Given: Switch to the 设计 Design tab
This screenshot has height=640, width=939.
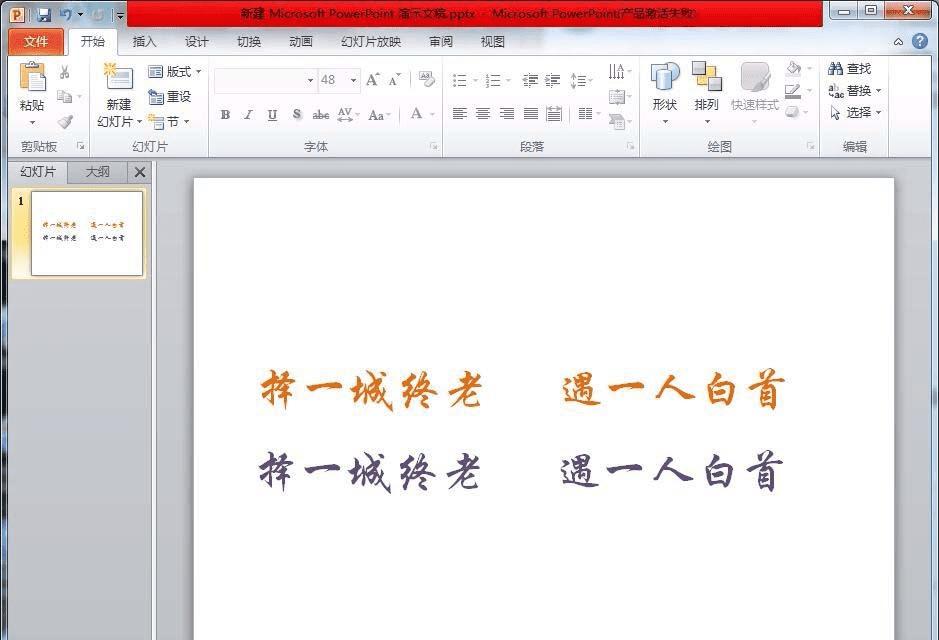Looking at the screenshot, I should click(196, 41).
